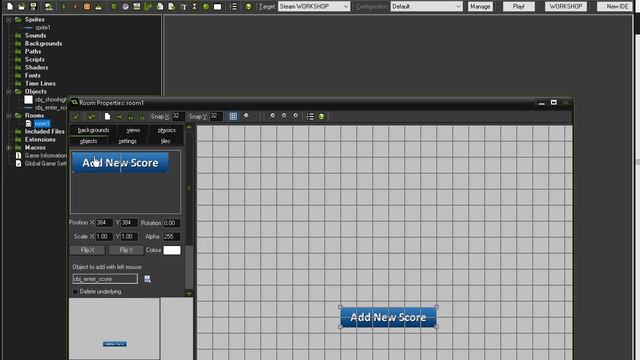Create a font using the T icon
640x360 pixels.
(x=183, y=7)
